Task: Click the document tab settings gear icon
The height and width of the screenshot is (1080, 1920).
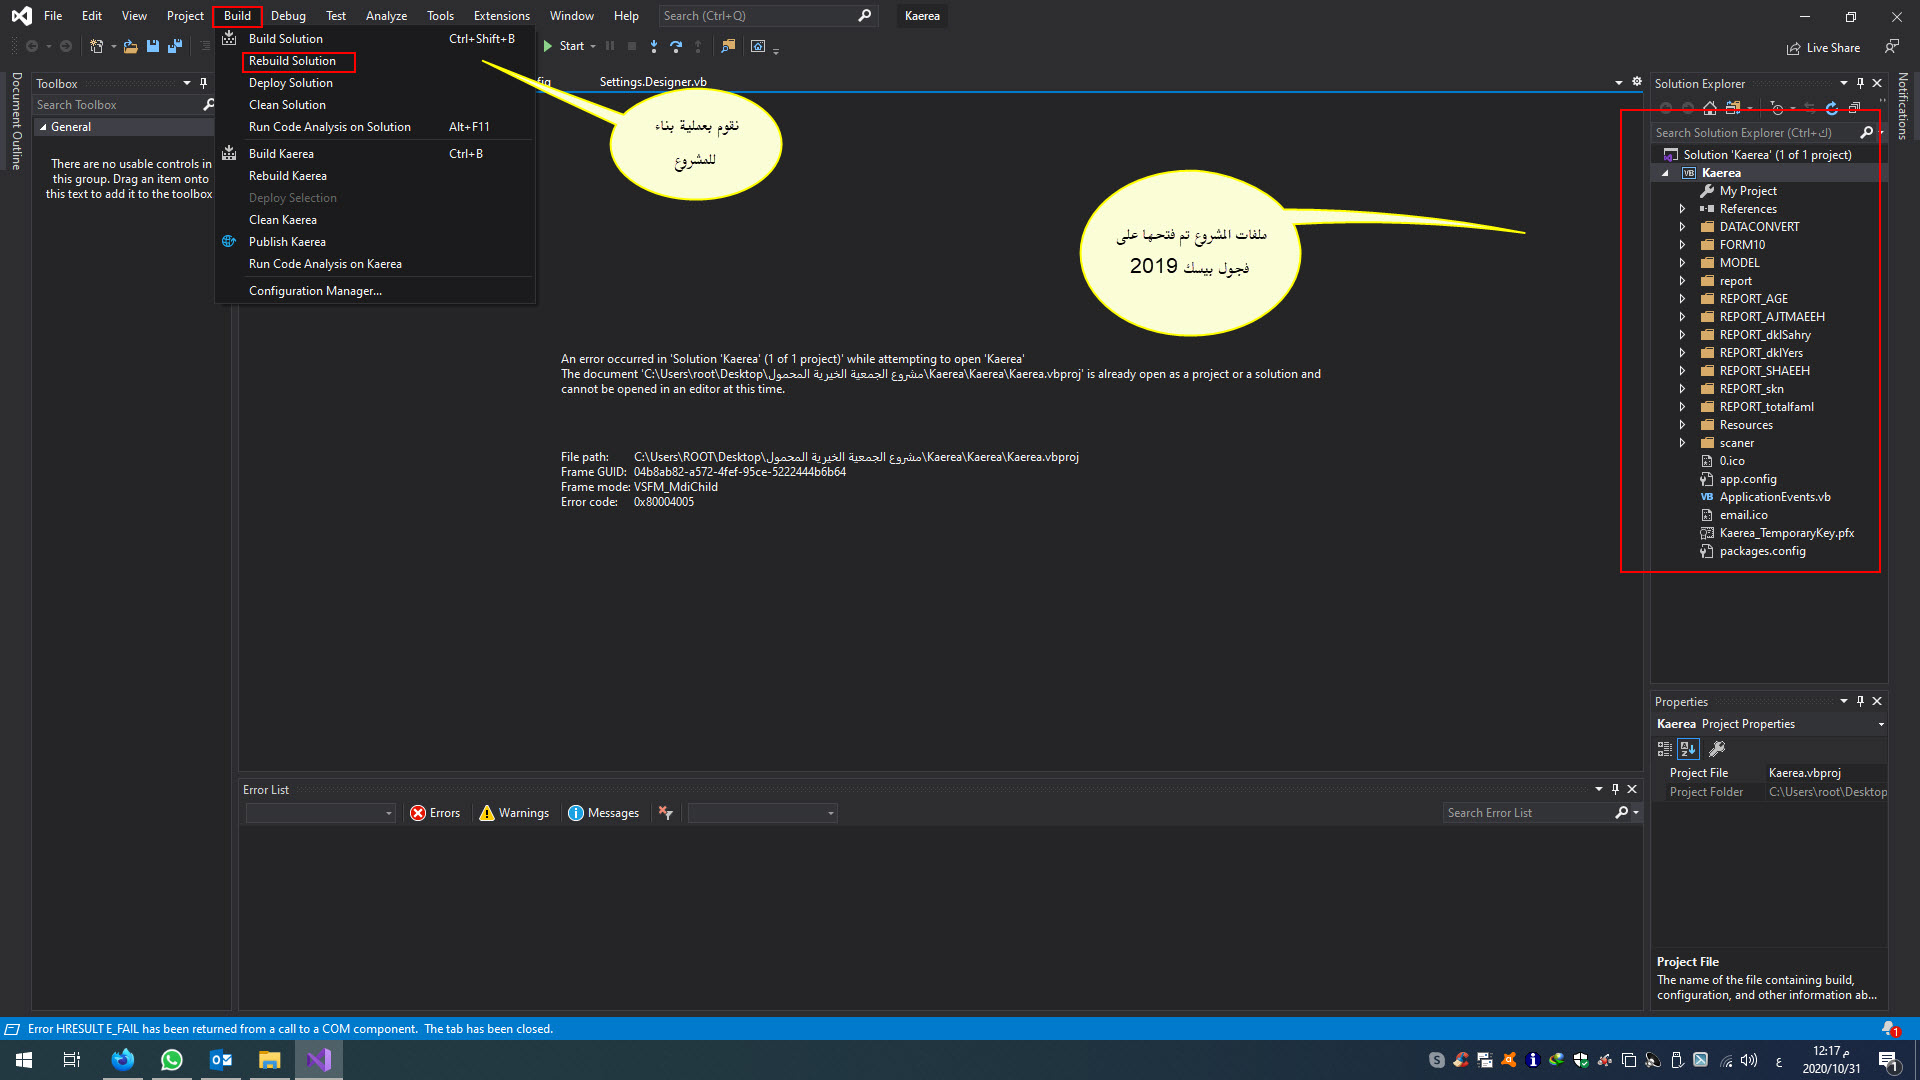Action: click(x=1637, y=82)
